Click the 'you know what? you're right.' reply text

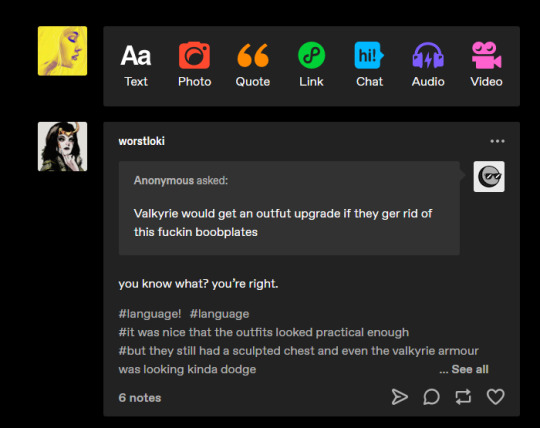coord(198,284)
